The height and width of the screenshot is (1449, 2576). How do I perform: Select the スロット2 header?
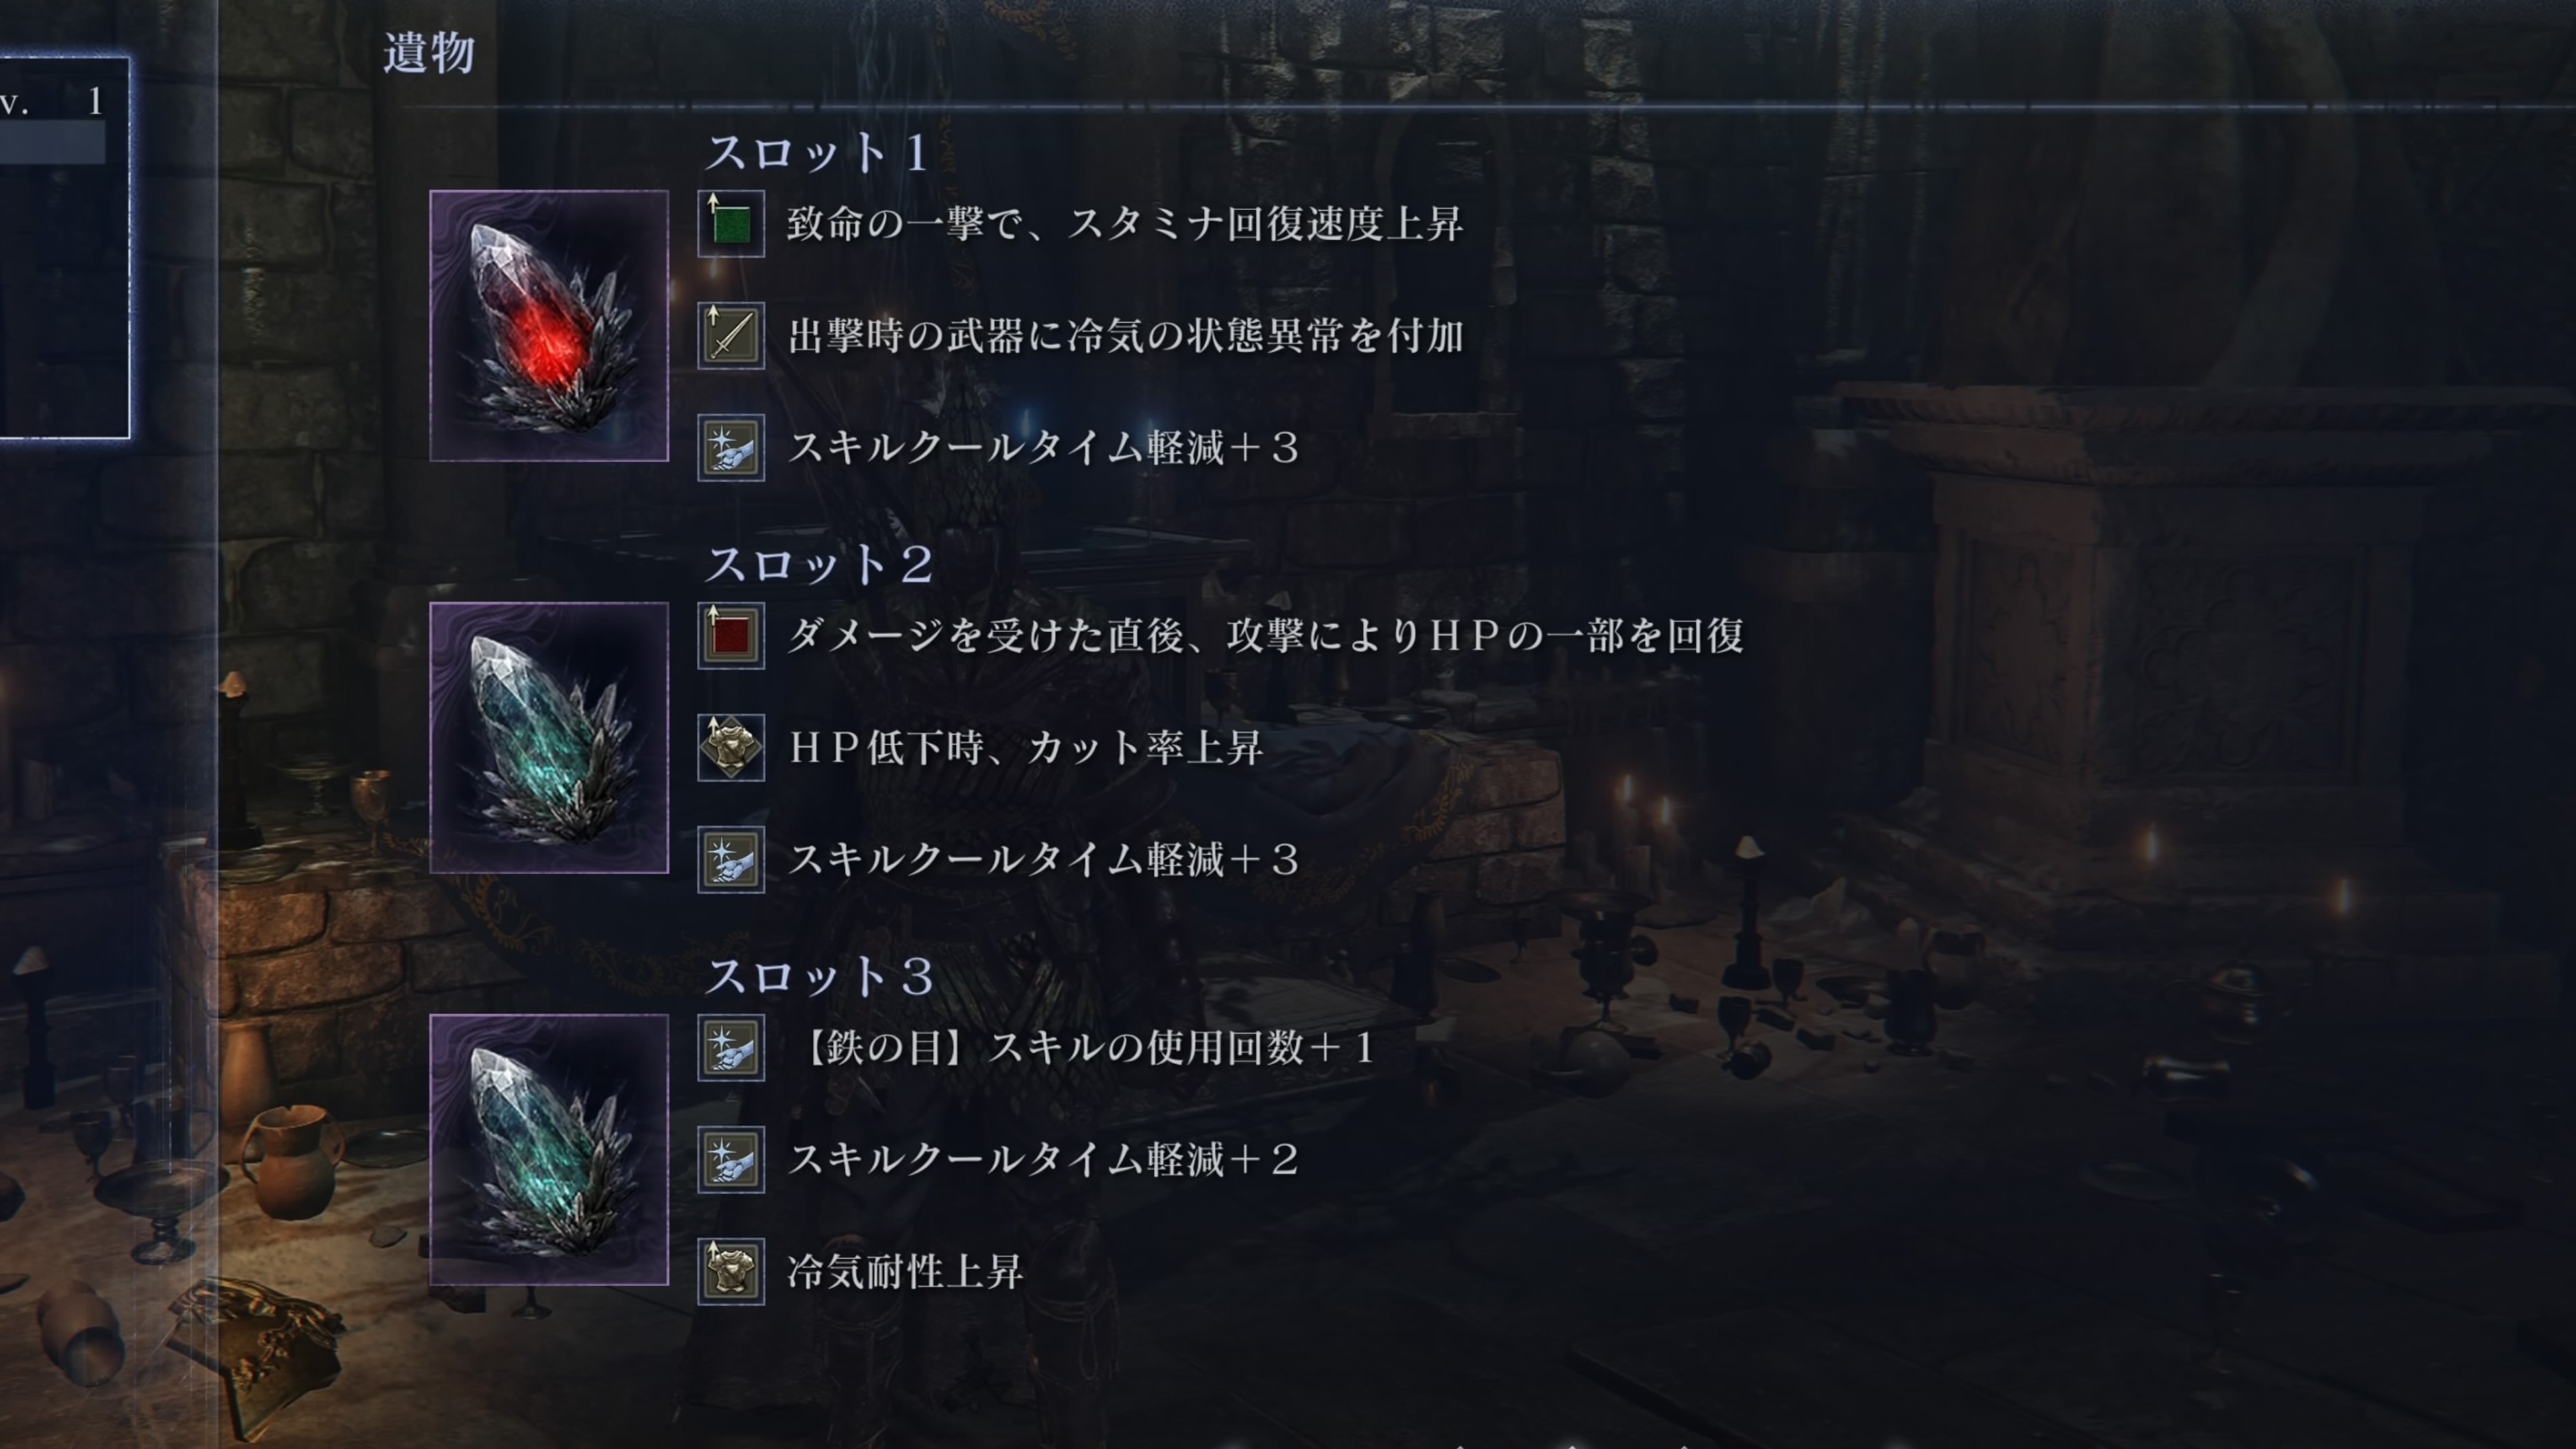coord(820,565)
